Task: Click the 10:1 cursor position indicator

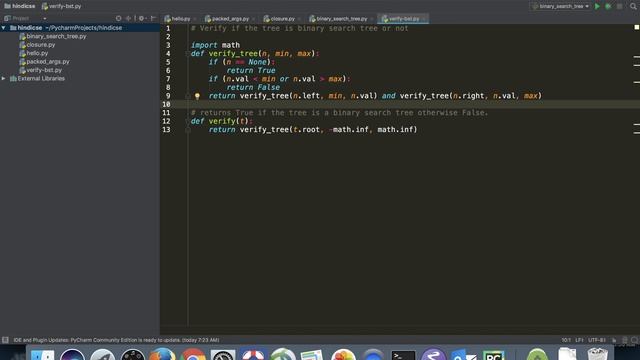Action: [x=566, y=340]
